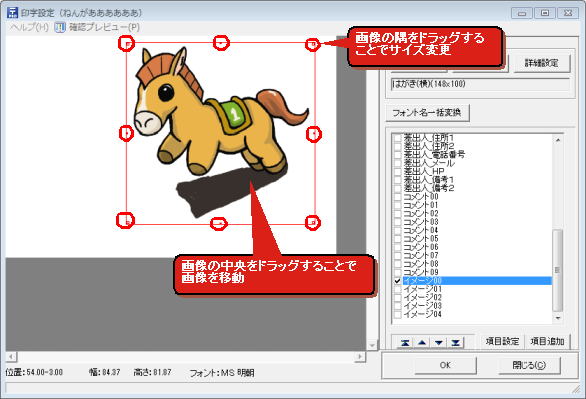Click the canvas horizontal scroll-right arrow

360,356
